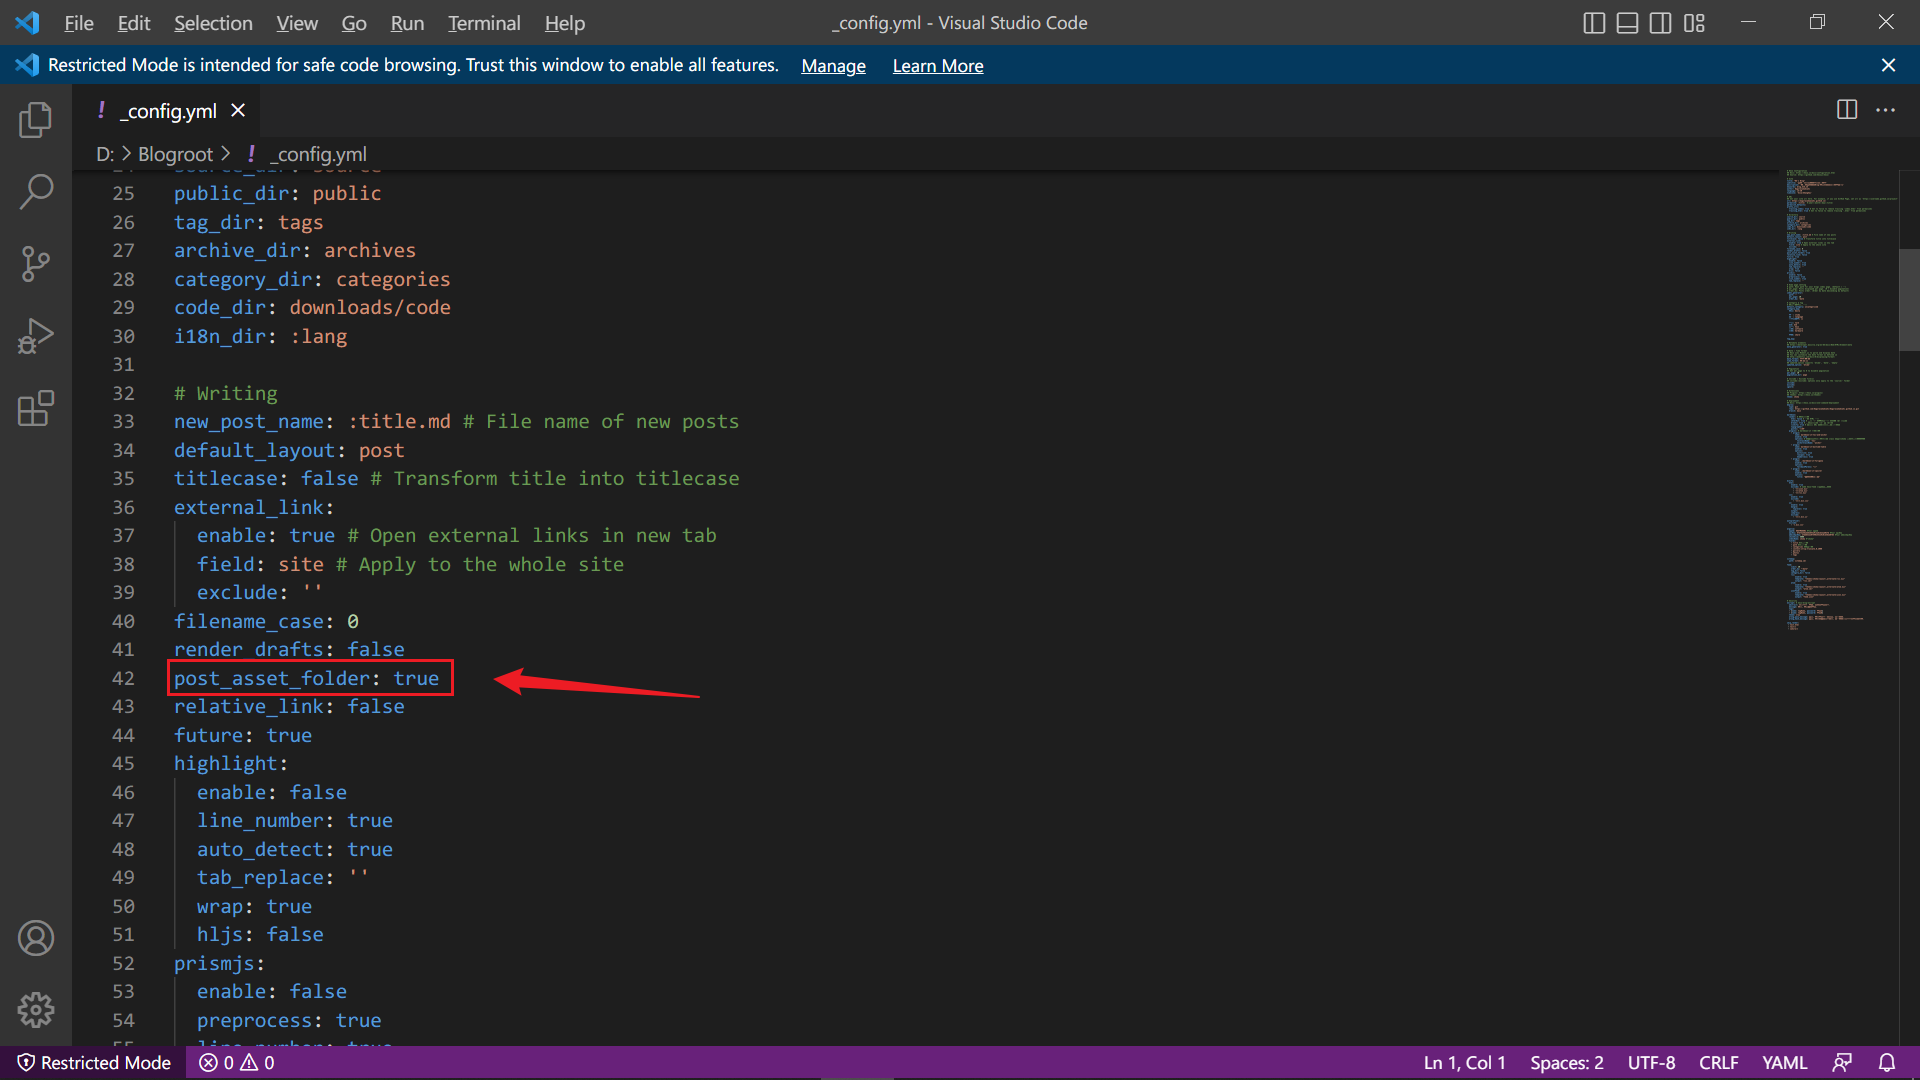Open the Explorer view in activity bar
Image resolution: width=1920 pixels, height=1080 pixels.
pyautogui.click(x=36, y=120)
